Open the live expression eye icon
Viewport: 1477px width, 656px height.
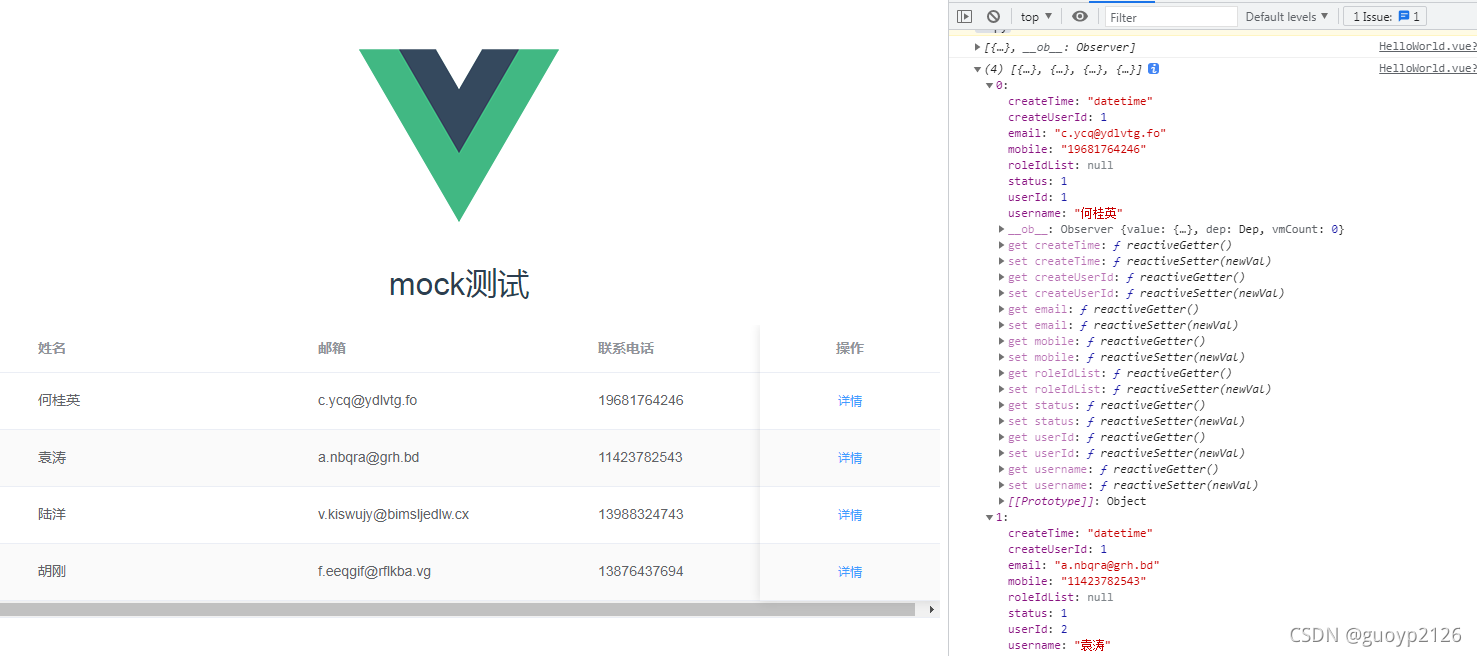click(x=1080, y=16)
